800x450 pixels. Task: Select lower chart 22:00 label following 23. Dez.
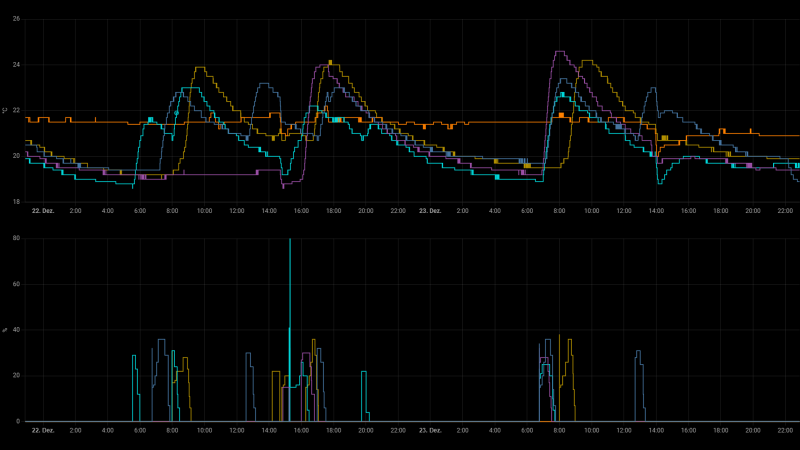point(785,431)
